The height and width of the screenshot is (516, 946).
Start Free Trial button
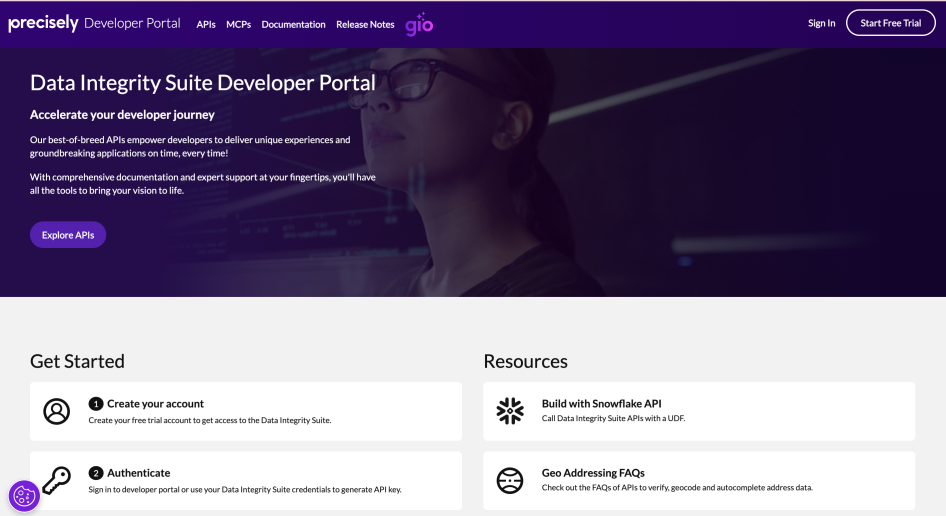coord(890,23)
